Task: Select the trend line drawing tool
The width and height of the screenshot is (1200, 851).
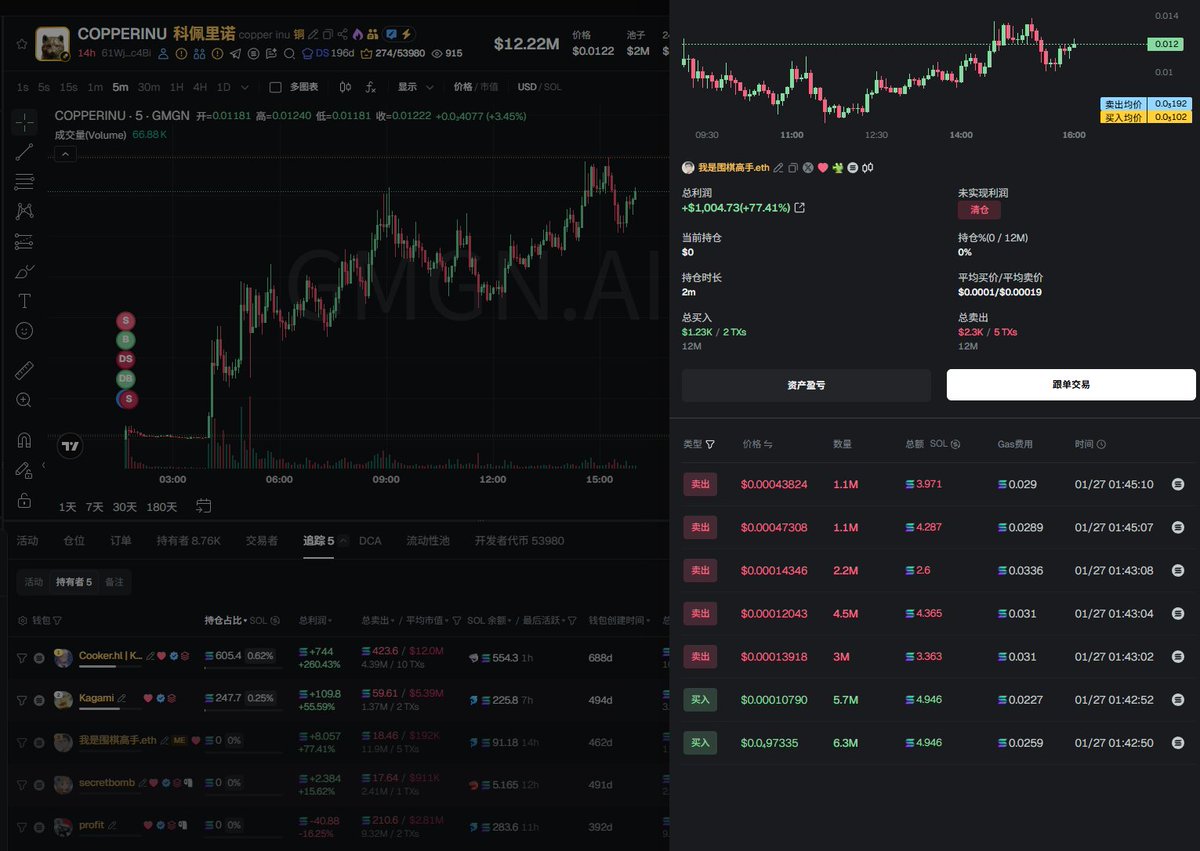Action: [x=25, y=152]
